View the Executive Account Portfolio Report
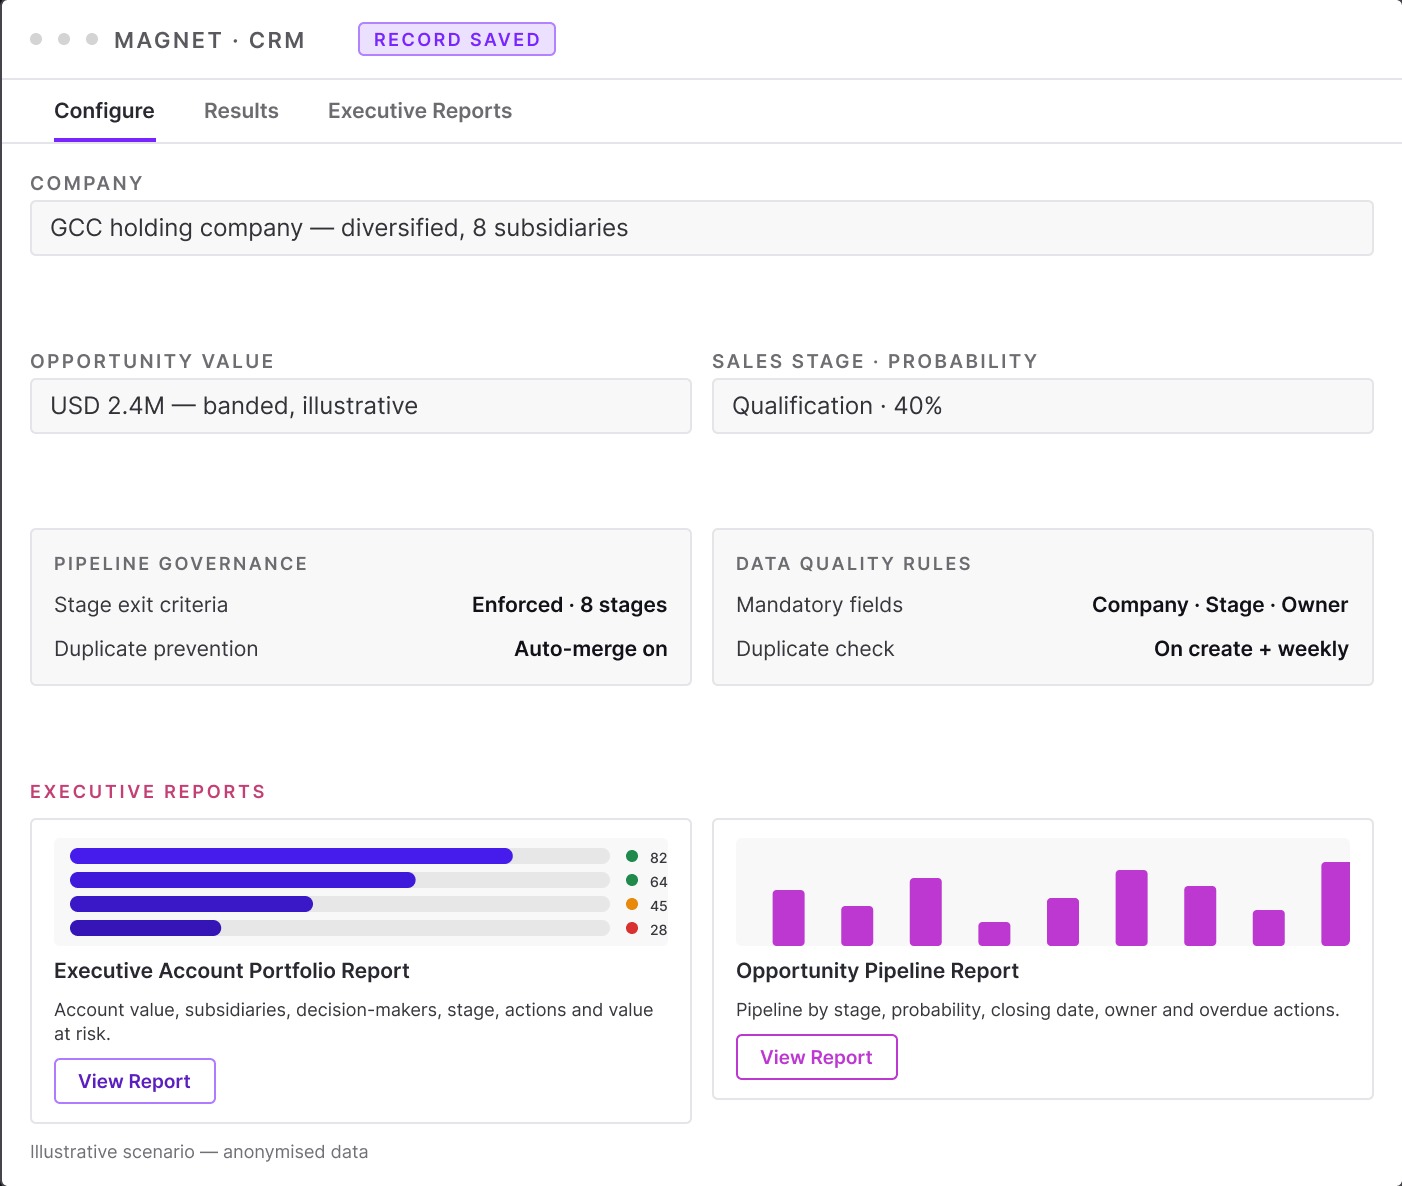1402x1186 pixels. pos(135,1081)
